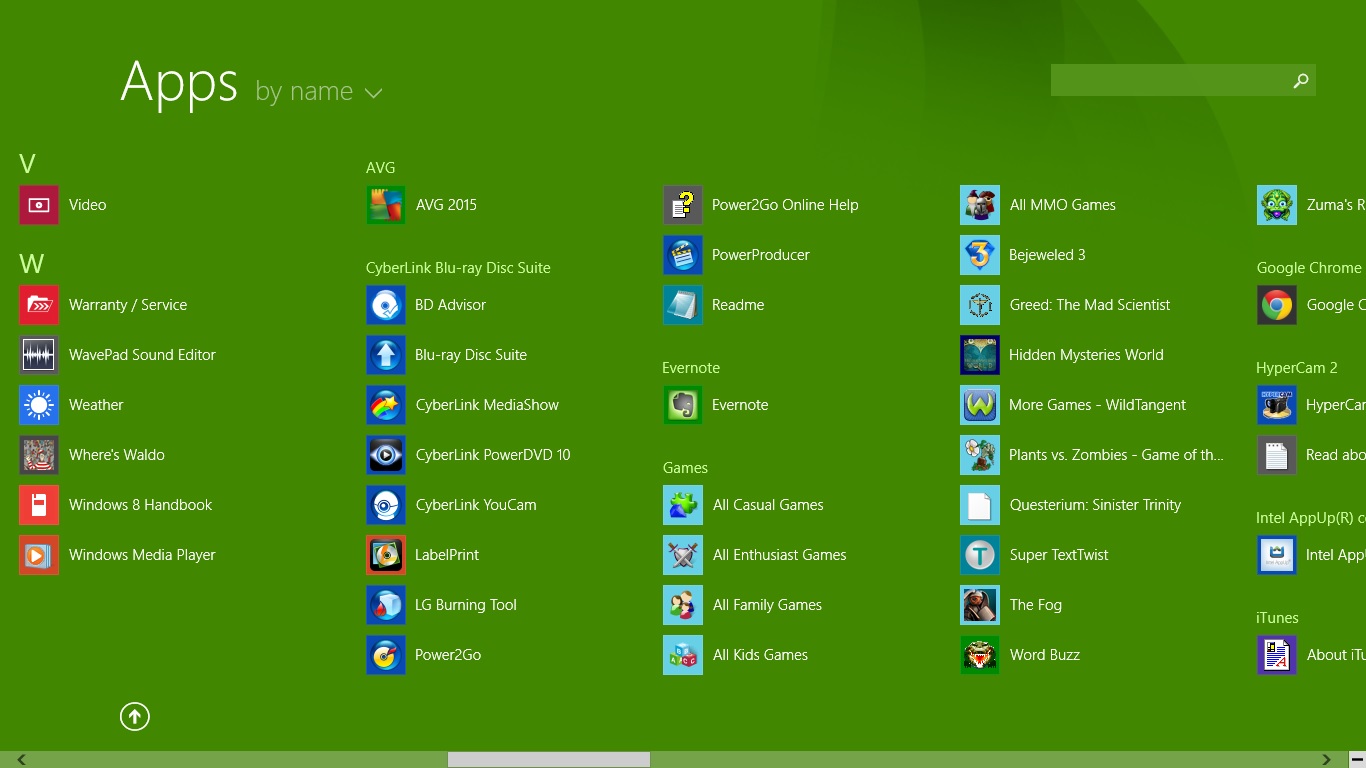This screenshot has height=768, width=1366.
Task: Click the horizontal scrollbar thumb
Action: tap(549, 760)
